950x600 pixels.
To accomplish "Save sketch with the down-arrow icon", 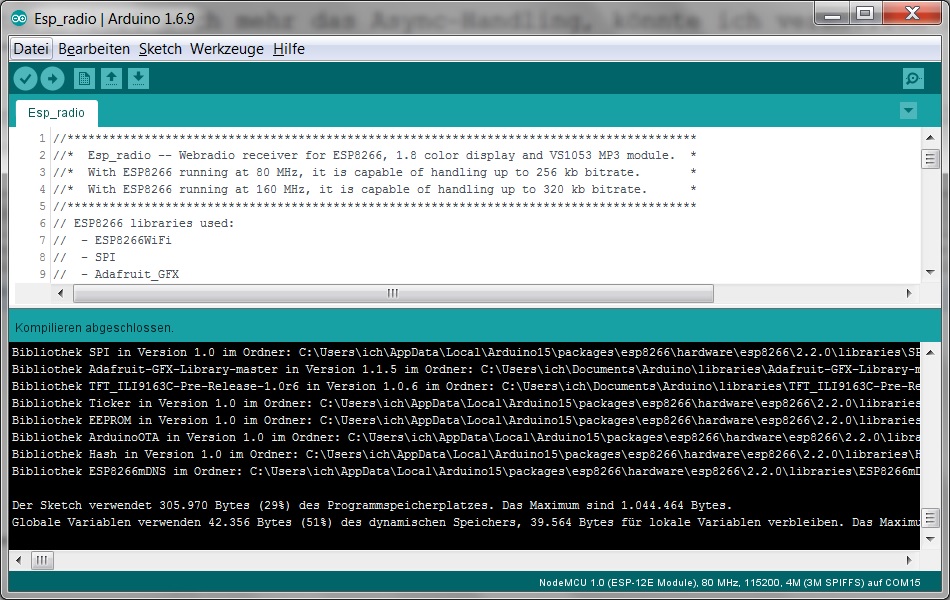I will point(139,79).
